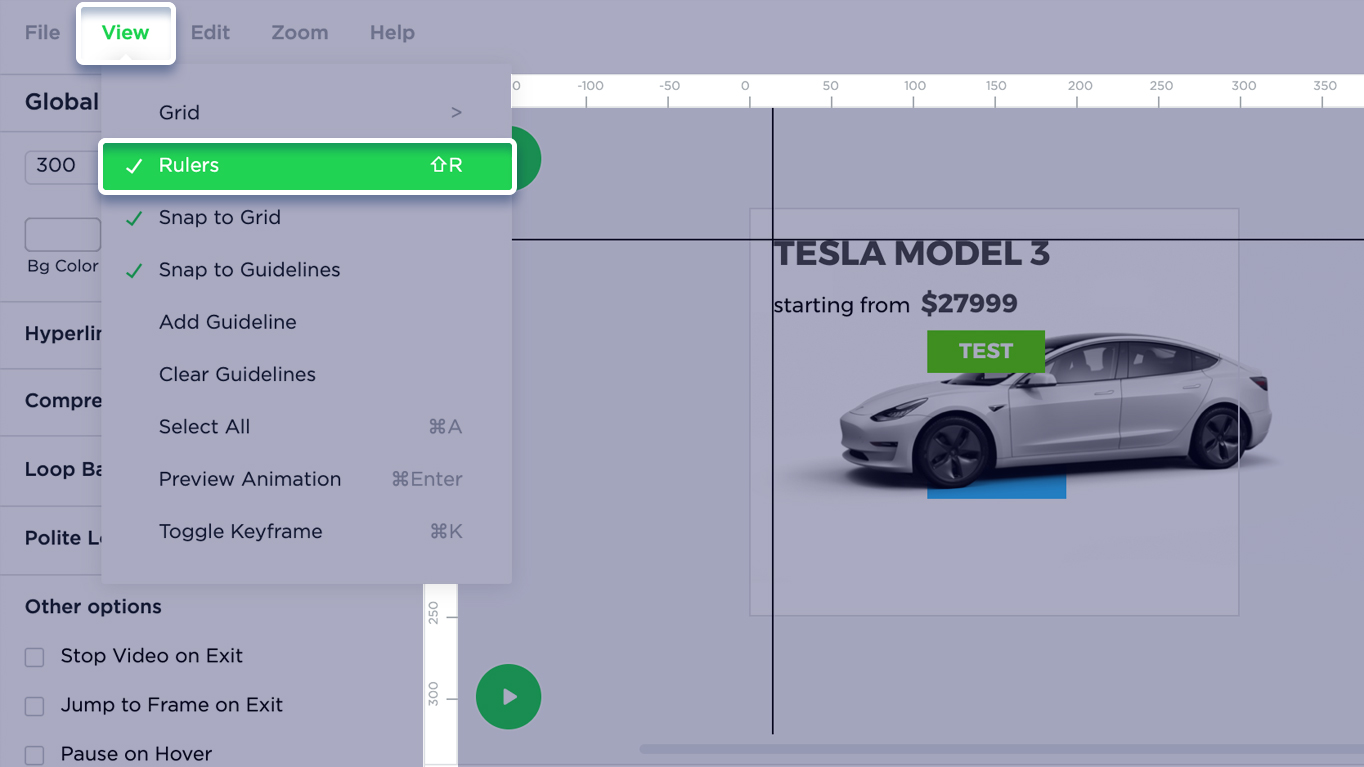Viewport: 1364px width, 767px height.
Task: Click the Other options heading
Action: pos(93,607)
